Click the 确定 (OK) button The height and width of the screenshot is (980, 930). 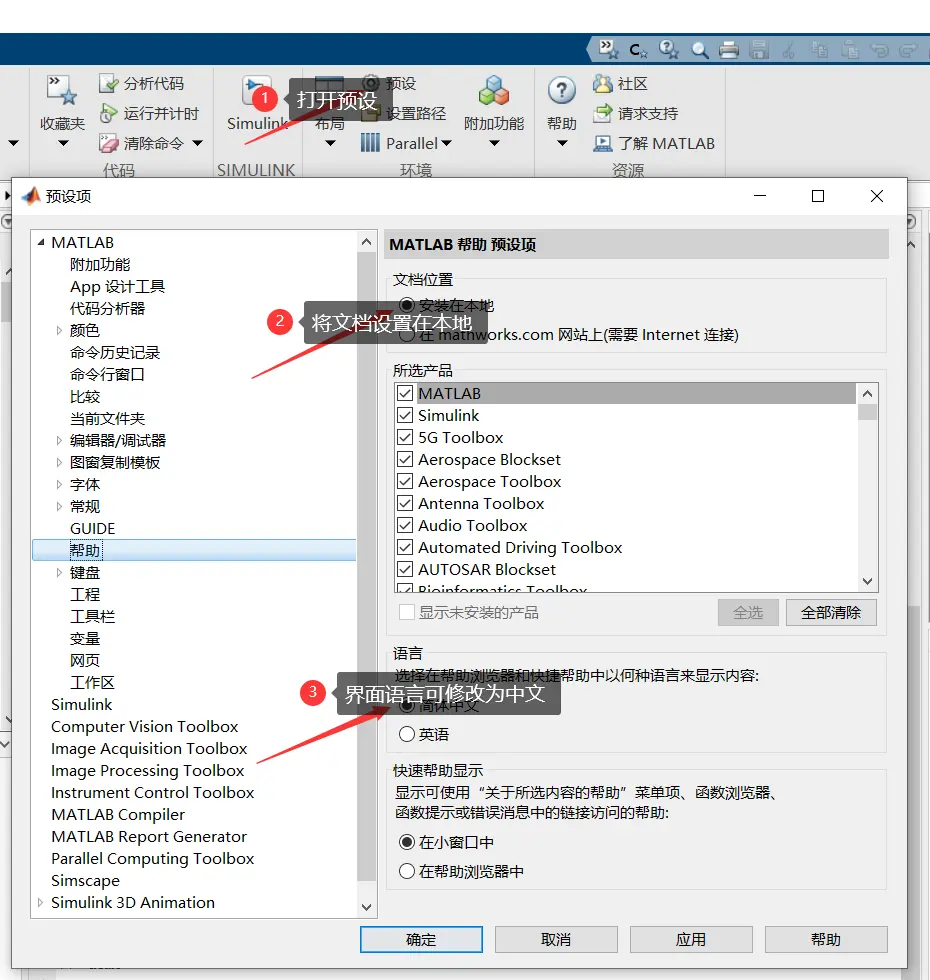pyautogui.click(x=421, y=939)
